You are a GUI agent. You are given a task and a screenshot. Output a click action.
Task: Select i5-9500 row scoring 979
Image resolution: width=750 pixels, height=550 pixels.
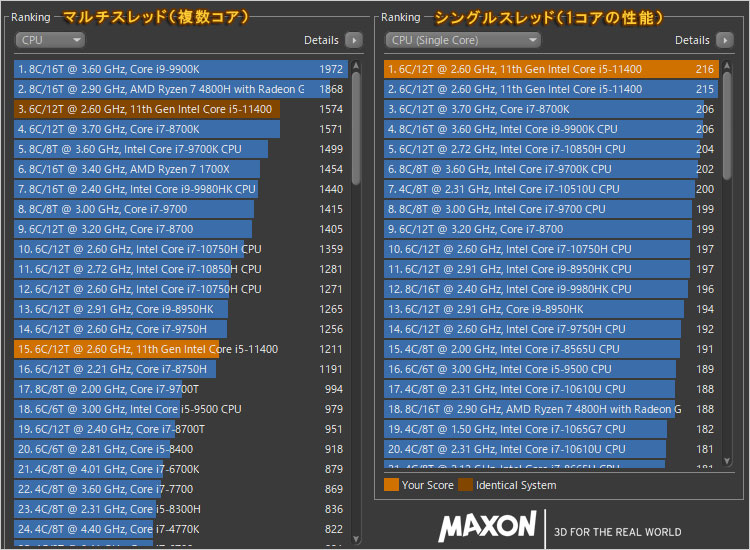click(181, 409)
